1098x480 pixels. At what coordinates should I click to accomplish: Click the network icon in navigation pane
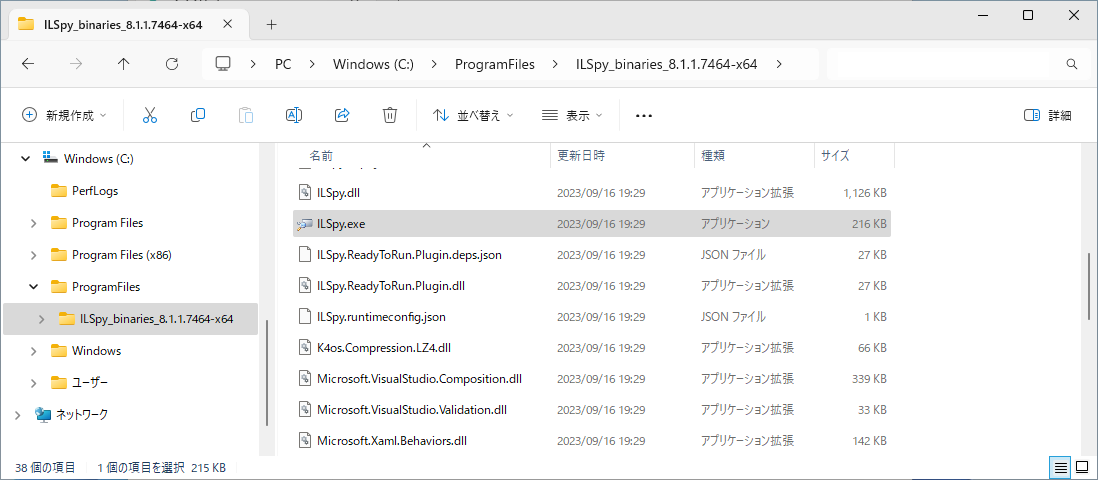(x=43, y=415)
